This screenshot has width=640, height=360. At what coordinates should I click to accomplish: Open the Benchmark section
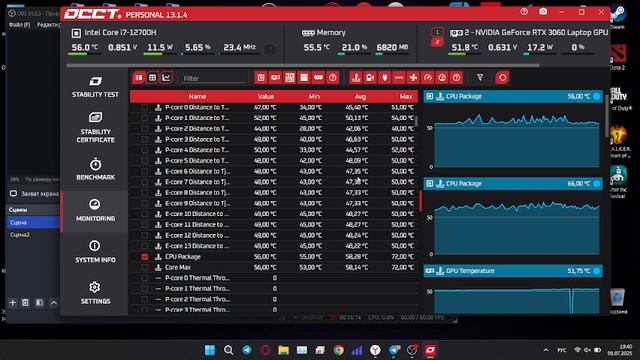95,169
